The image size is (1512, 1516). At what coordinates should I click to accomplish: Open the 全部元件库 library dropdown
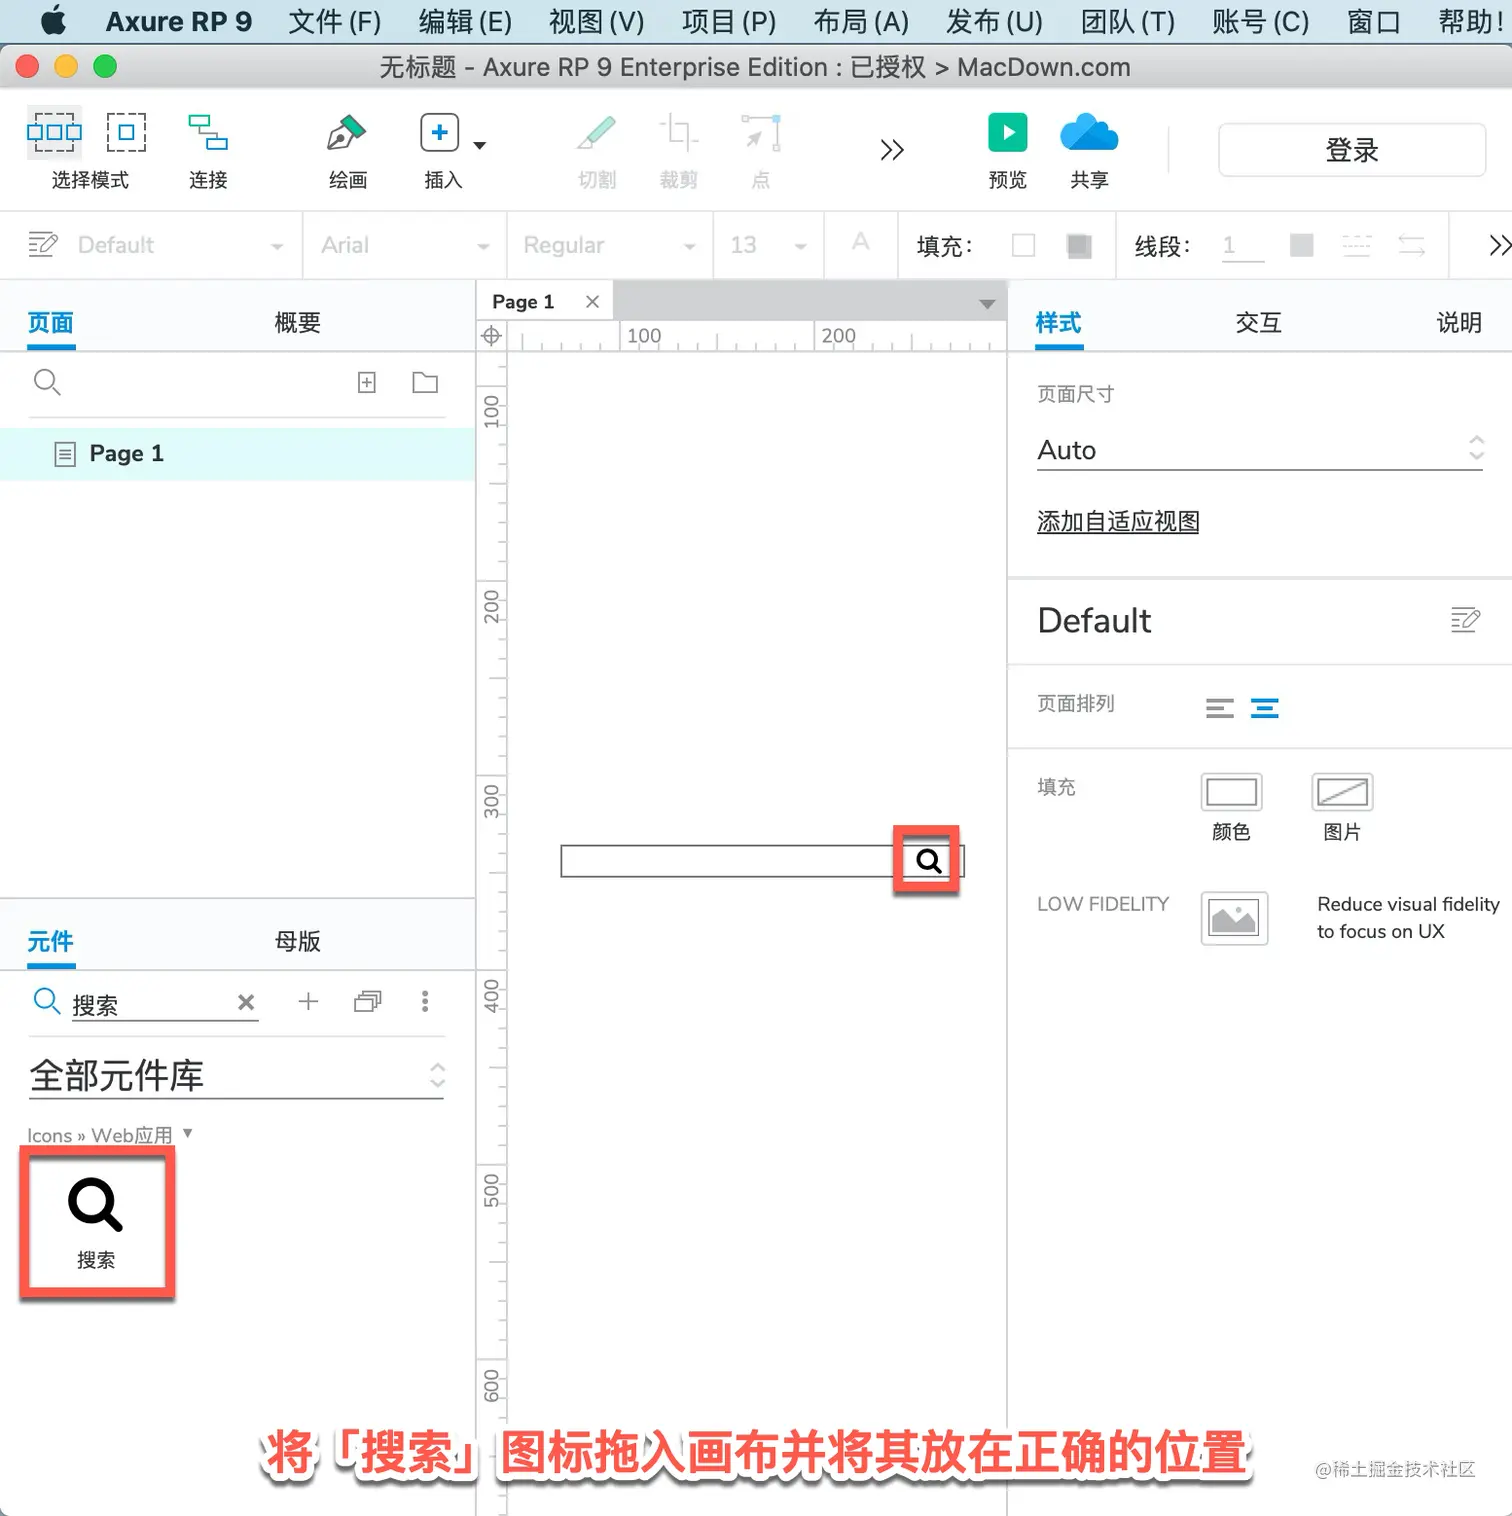(x=236, y=1076)
